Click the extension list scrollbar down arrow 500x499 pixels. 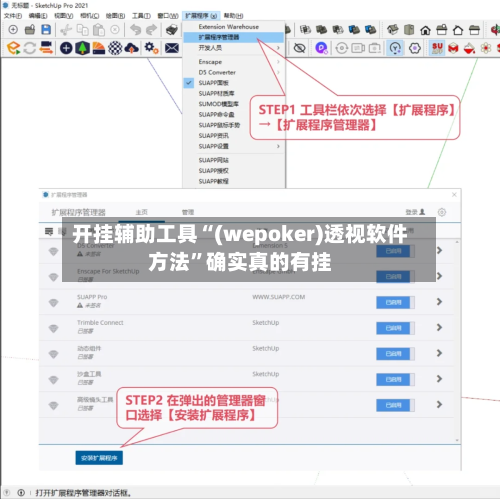(457, 440)
